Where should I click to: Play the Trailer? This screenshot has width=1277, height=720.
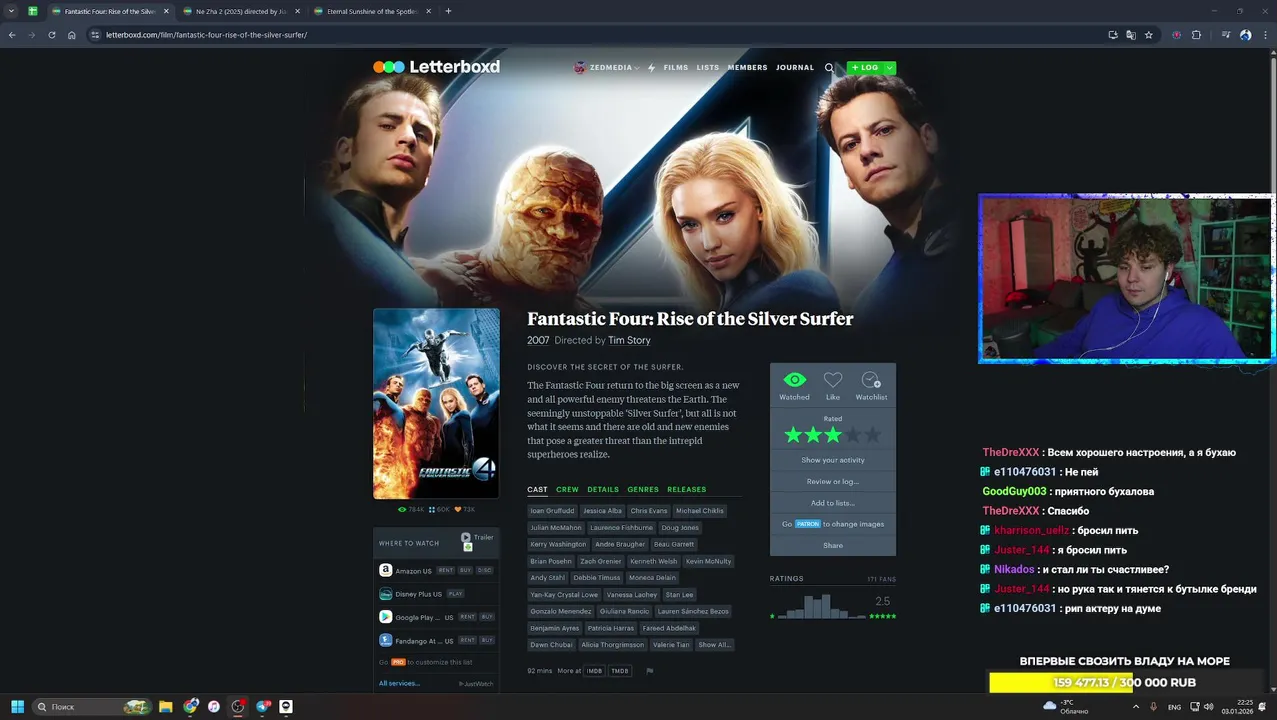pos(477,538)
